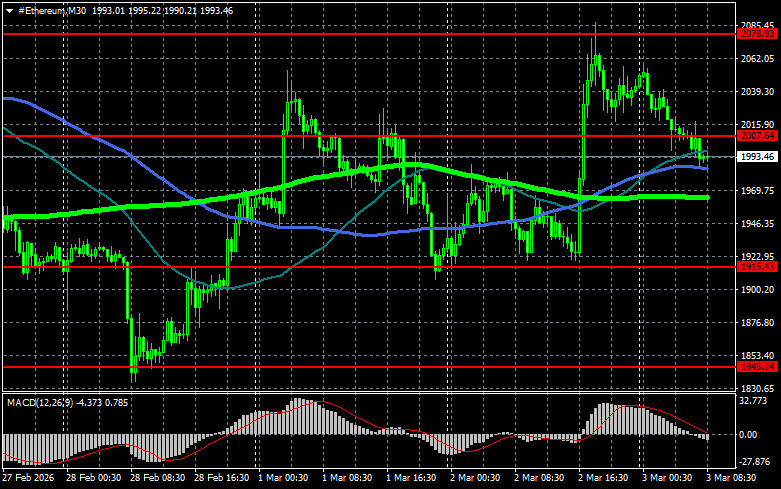The height and width of the screenshot is (489, 781).
Task: Select the 2078.93 red price level label
Action: tap(757, 34)
